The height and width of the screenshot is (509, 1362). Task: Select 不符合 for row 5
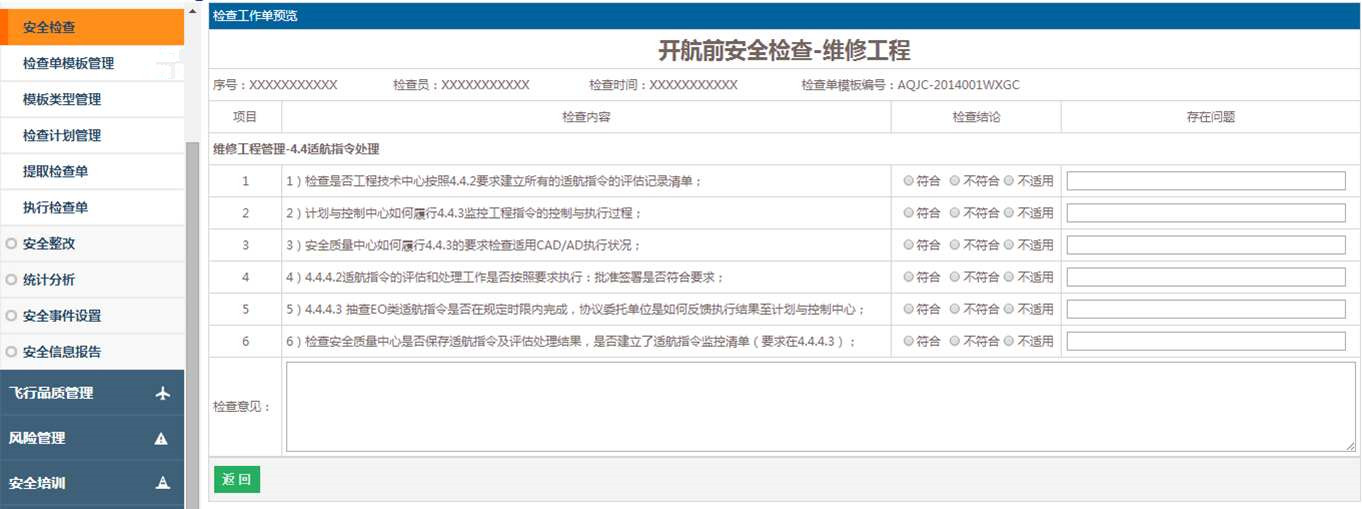pyautogui.click(x=954, y=309)
